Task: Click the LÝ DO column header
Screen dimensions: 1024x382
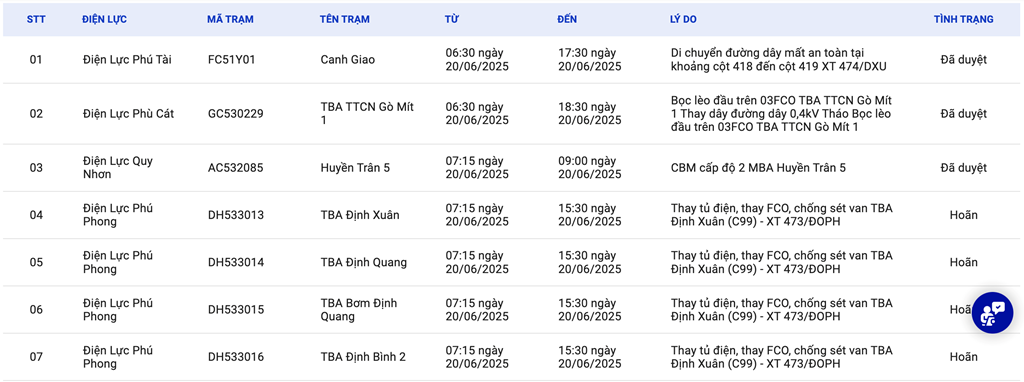Action: pyautogui.click(x=683, y=20)
